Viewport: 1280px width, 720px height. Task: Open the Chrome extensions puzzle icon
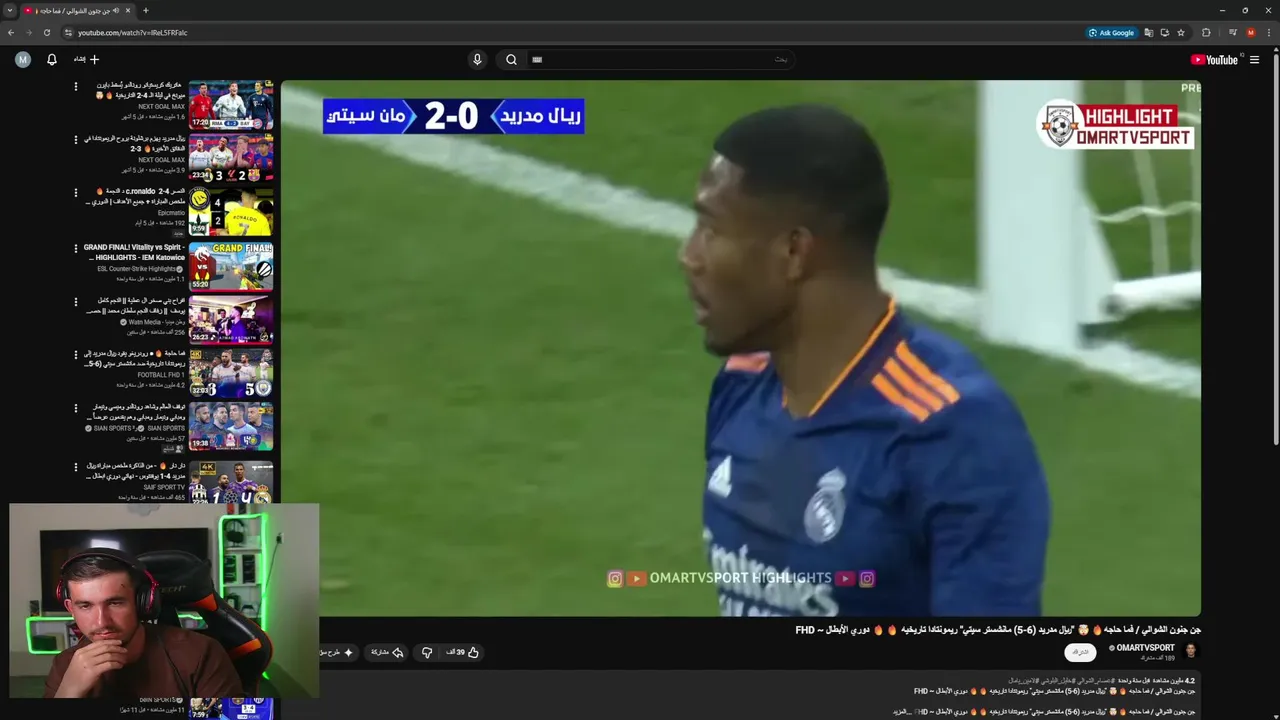(1206, 32)
